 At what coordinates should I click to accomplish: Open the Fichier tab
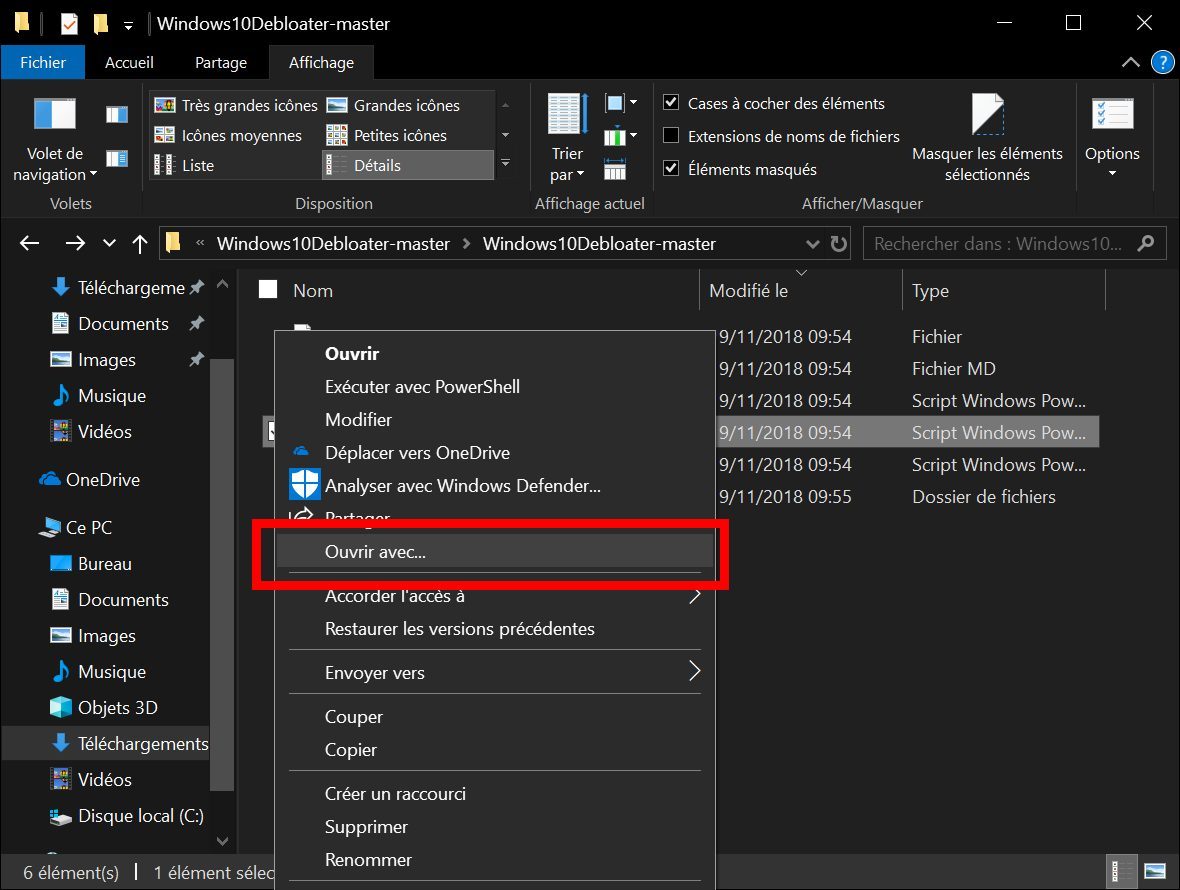tap(43, 62)
